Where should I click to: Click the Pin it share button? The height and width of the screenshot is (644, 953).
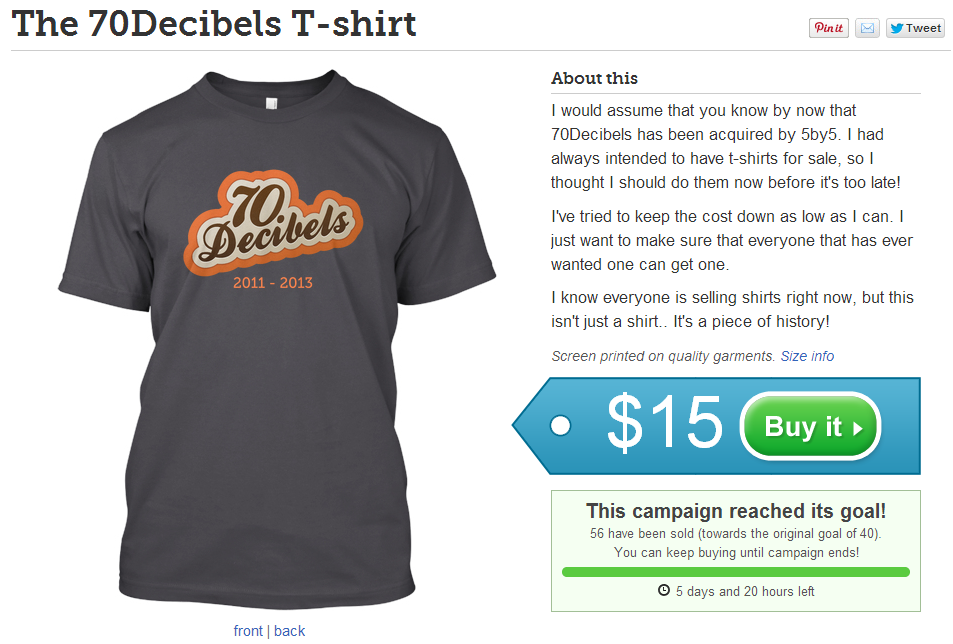pyautogui.click(x=828, y=28)
